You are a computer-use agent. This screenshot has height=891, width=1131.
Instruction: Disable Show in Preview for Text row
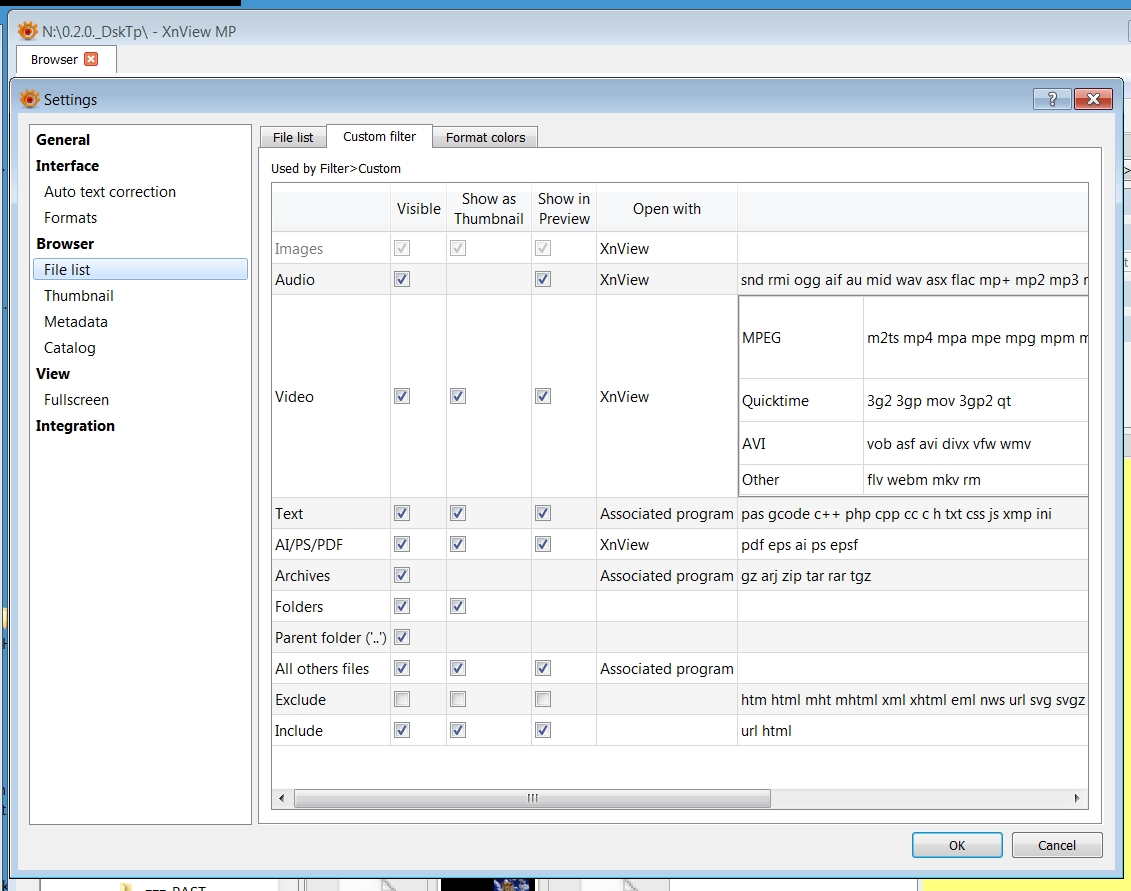click(x=543, y=513)
